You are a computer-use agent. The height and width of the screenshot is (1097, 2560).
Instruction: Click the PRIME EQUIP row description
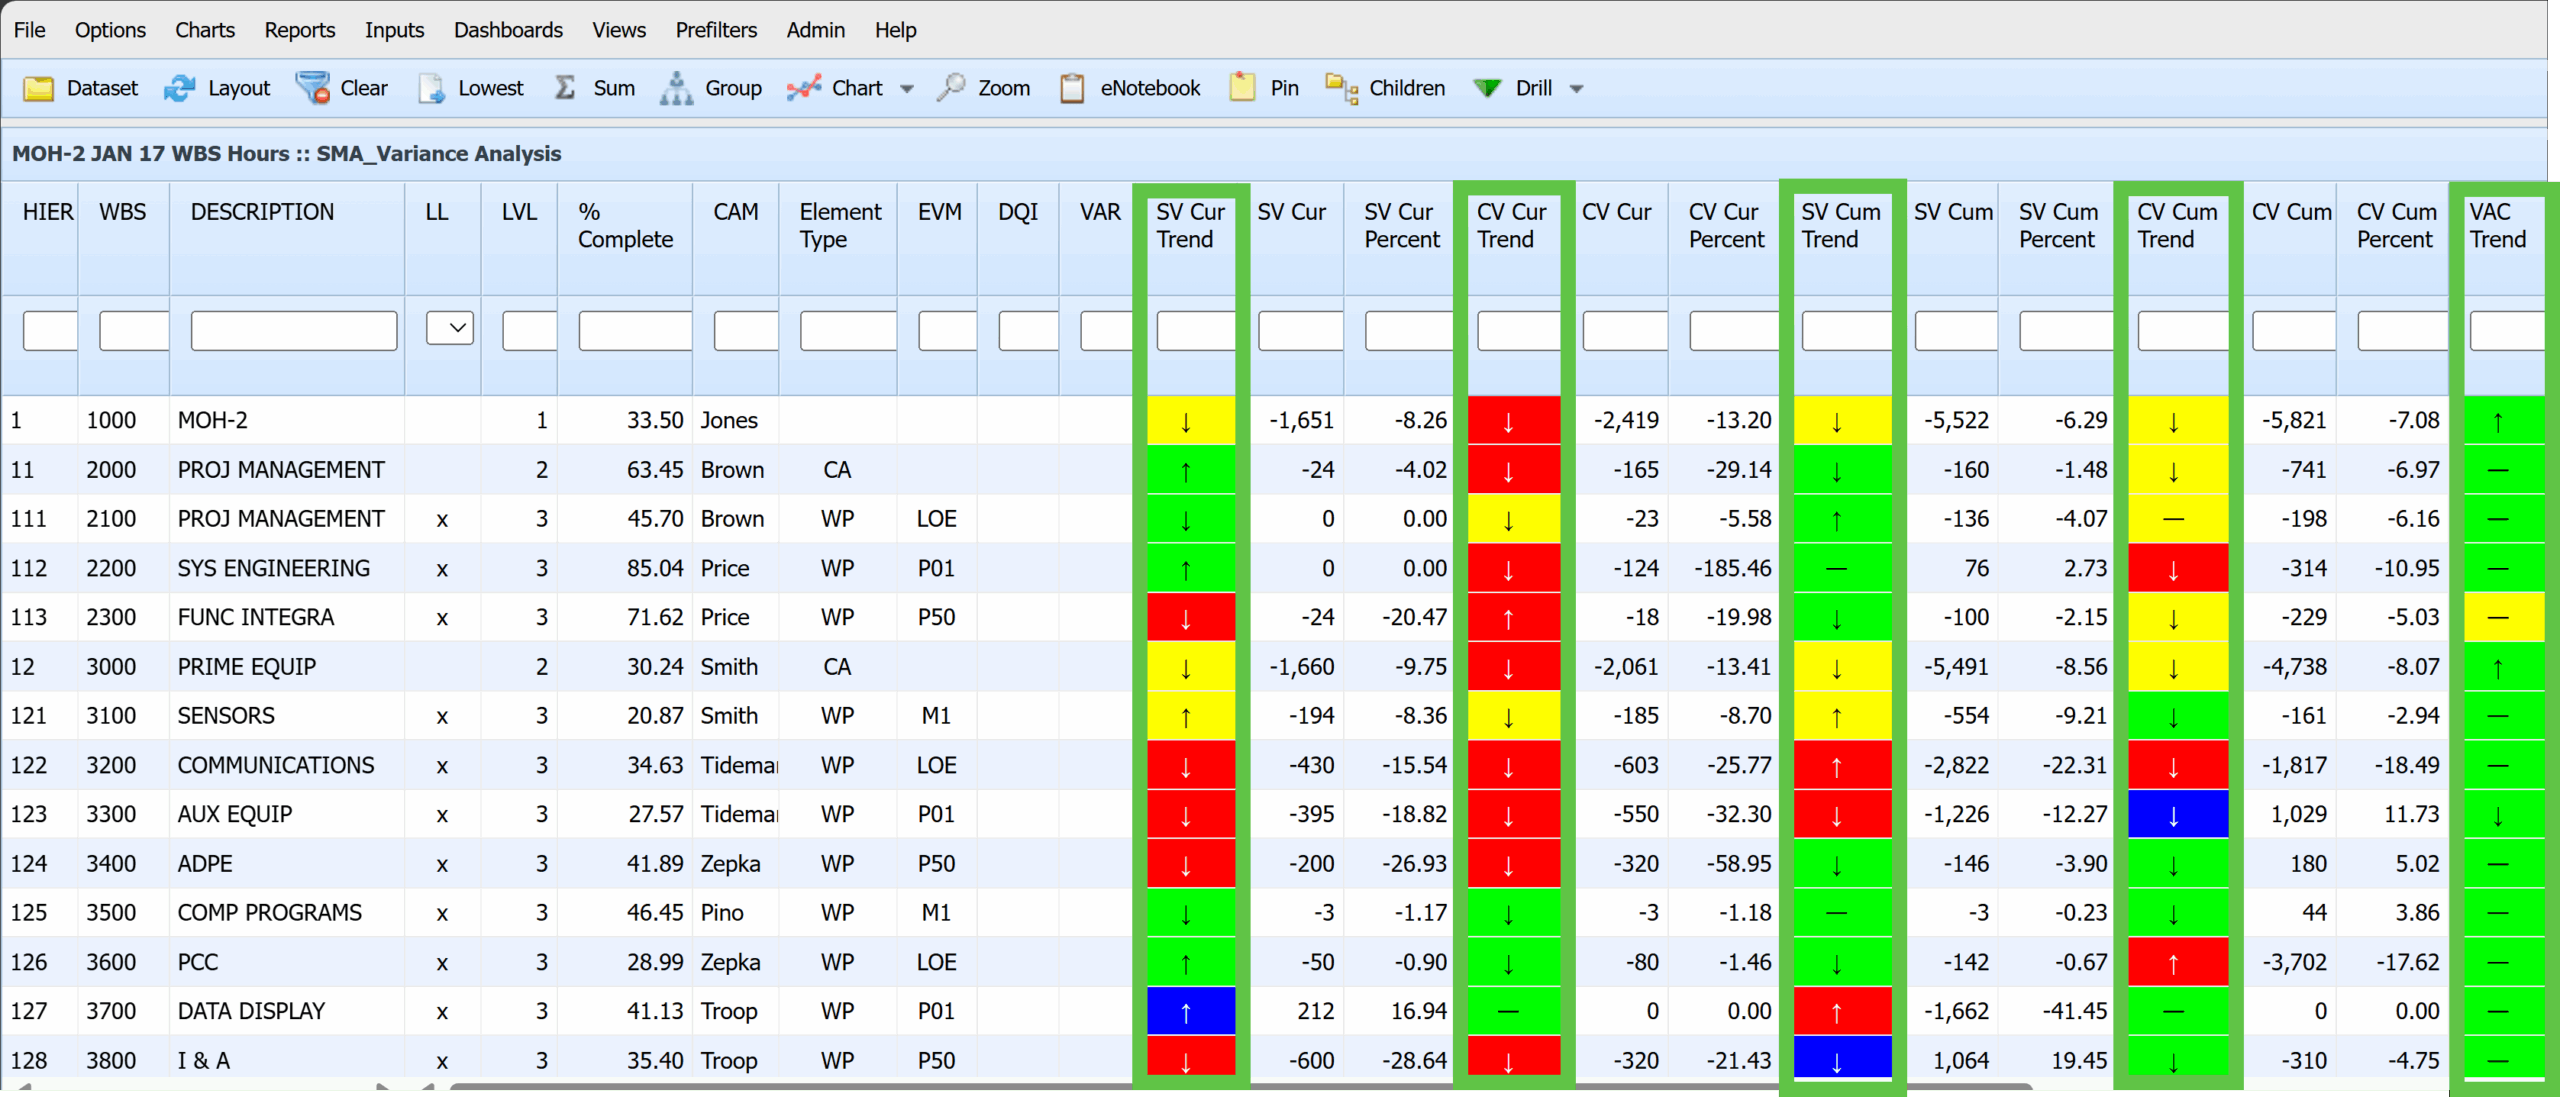pos(246,667)
